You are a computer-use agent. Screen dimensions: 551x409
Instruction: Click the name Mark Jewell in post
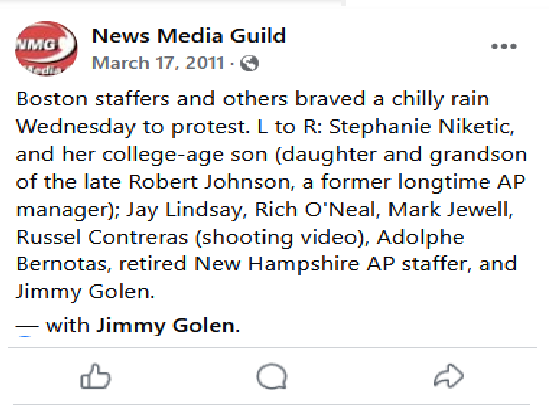click(x=450, y=210)
